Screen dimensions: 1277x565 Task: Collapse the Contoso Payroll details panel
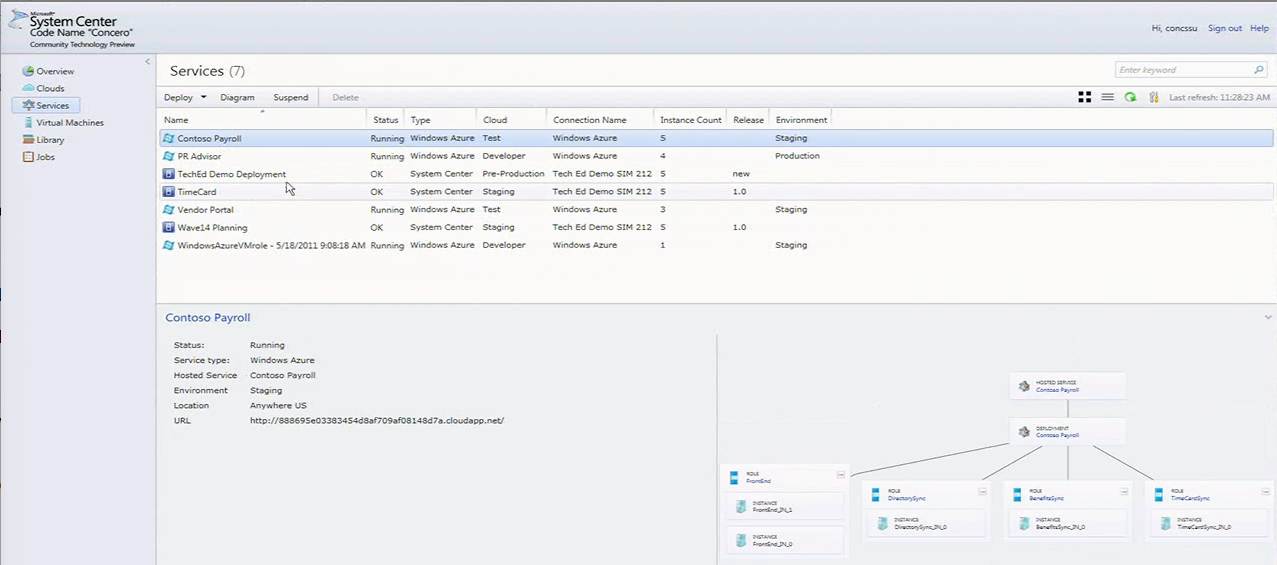[1268, 318]
